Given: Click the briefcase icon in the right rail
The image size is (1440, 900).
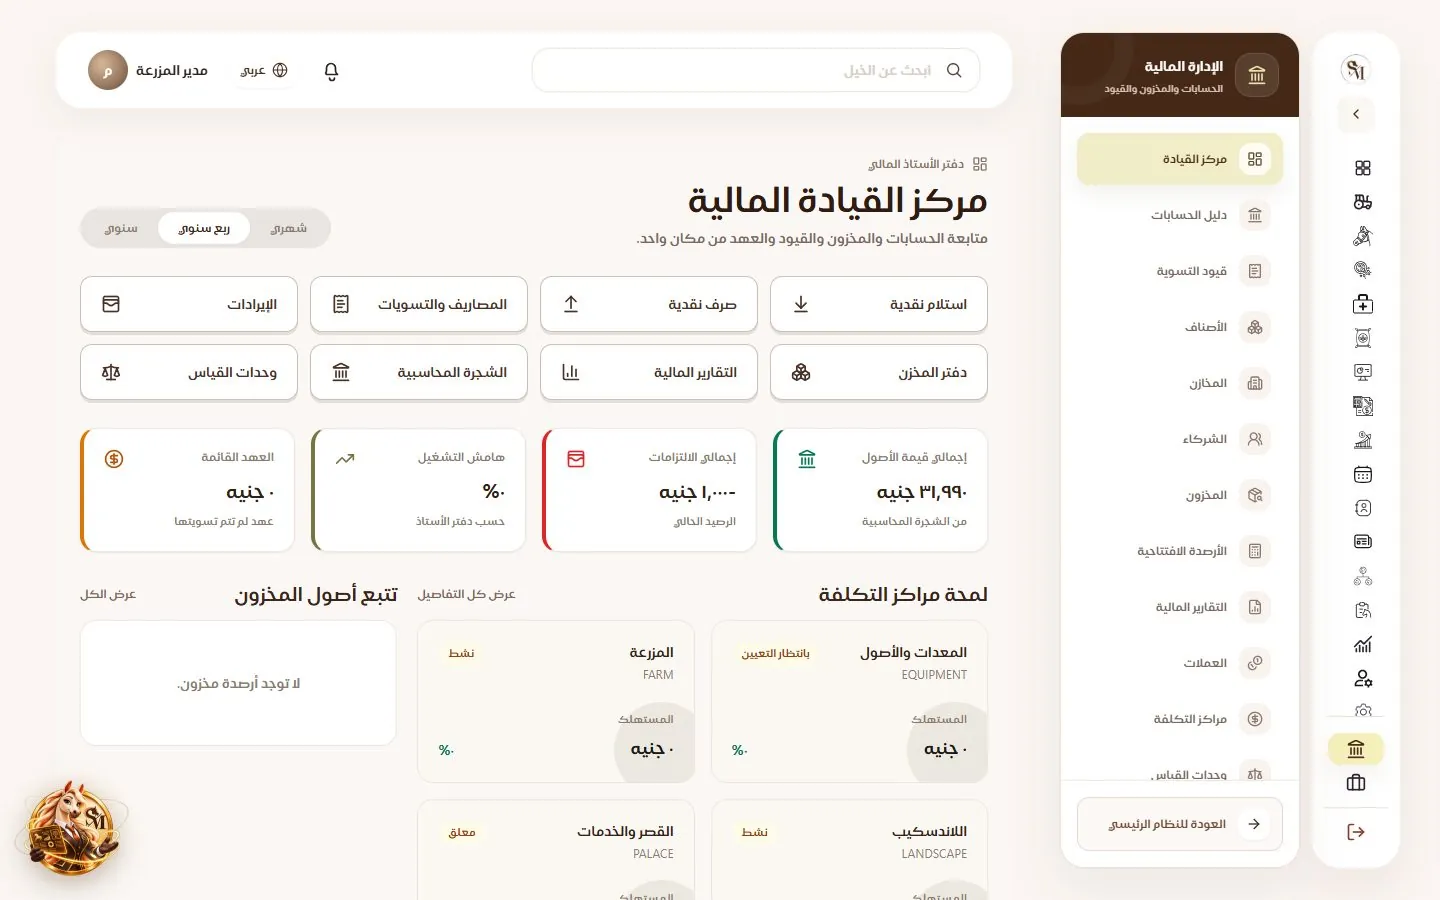Looking at the screenshot, I should click(1356, 783).
